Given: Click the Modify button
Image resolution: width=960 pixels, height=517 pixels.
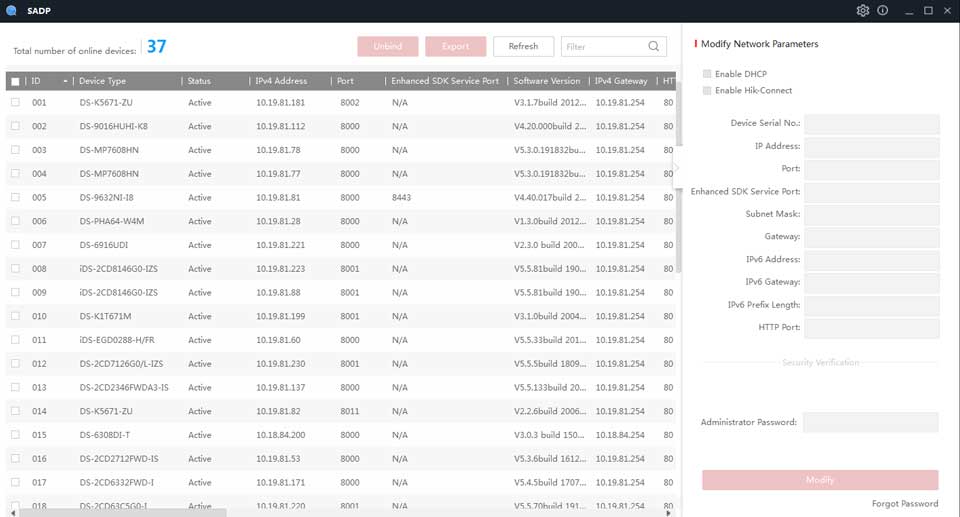Looking at the screenshot, I should click(x=820, y=480).
